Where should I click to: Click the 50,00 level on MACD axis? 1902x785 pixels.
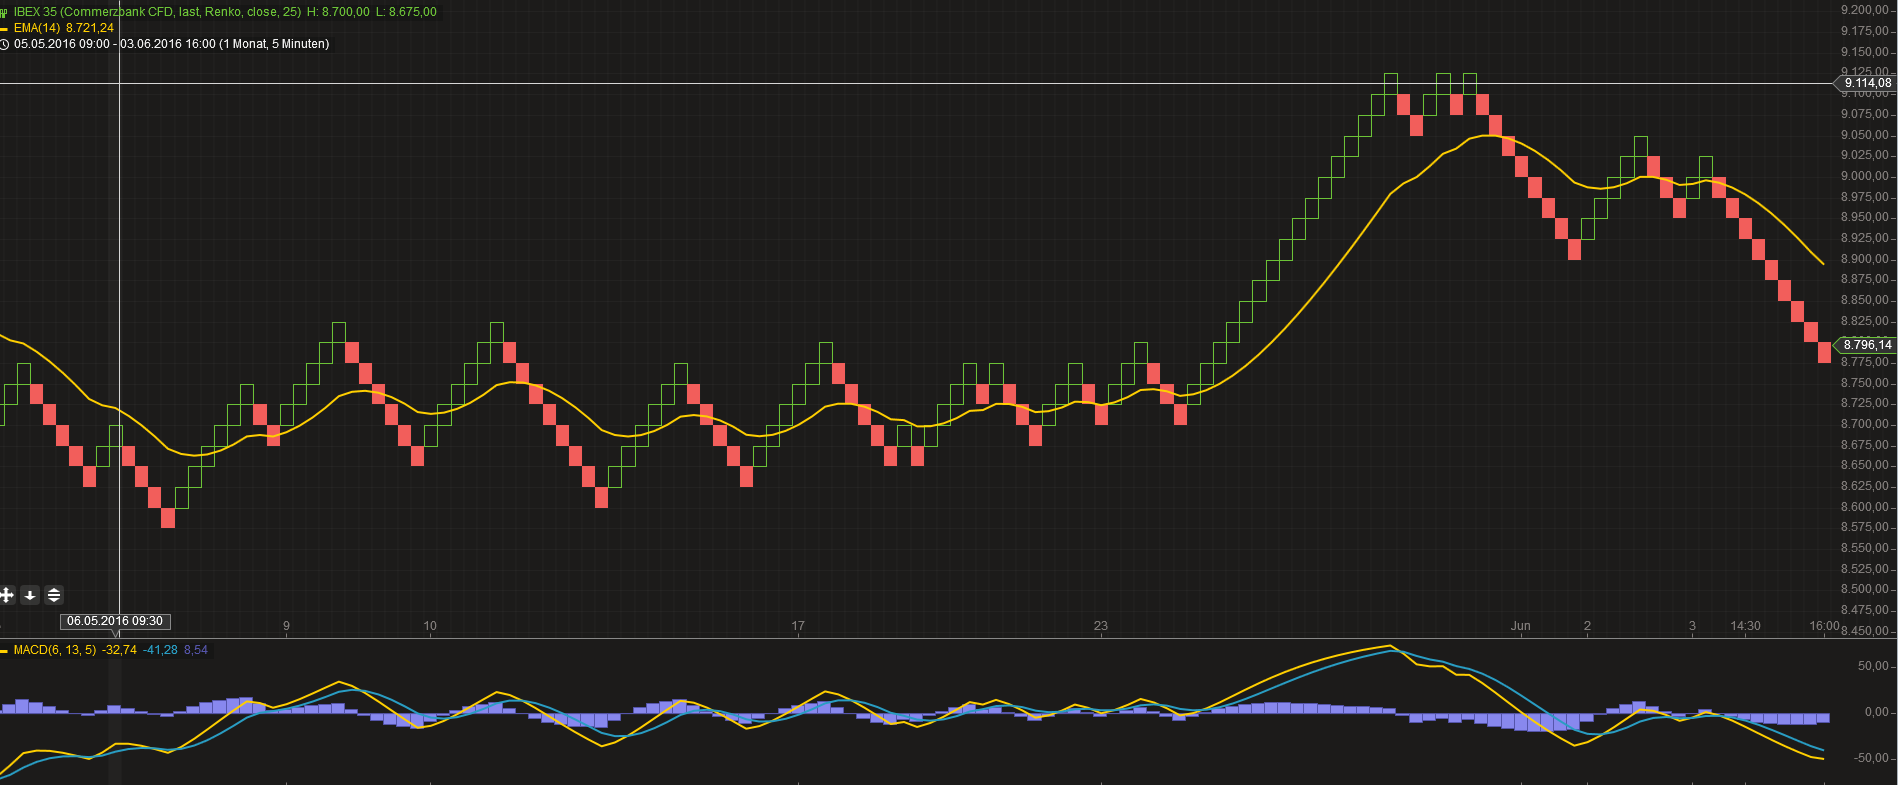click(x=1873, y=666)
